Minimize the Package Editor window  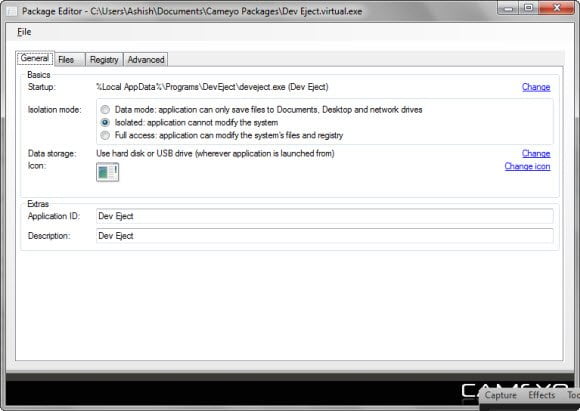509,8
